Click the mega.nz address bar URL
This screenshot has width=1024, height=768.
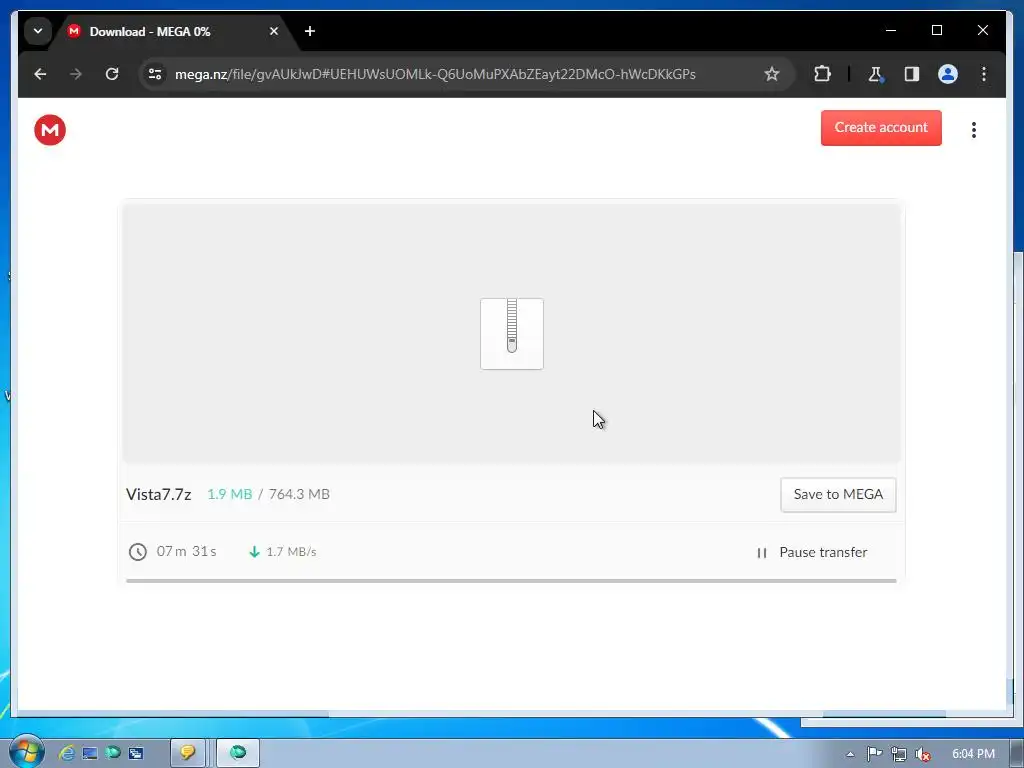point(435,74)
